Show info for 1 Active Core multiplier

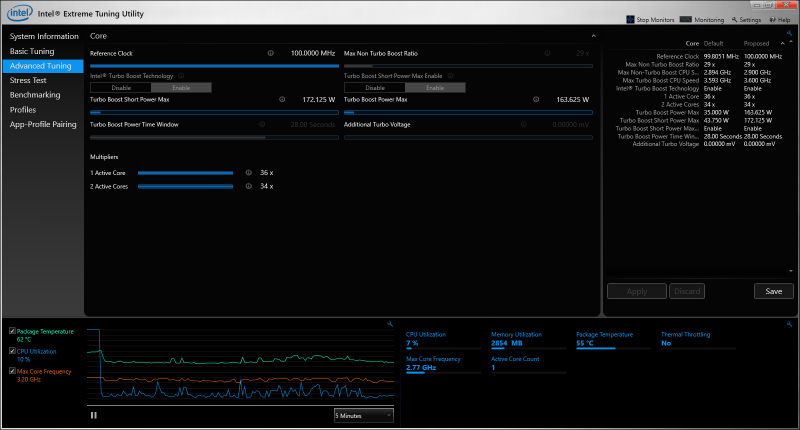click(248, 172)
